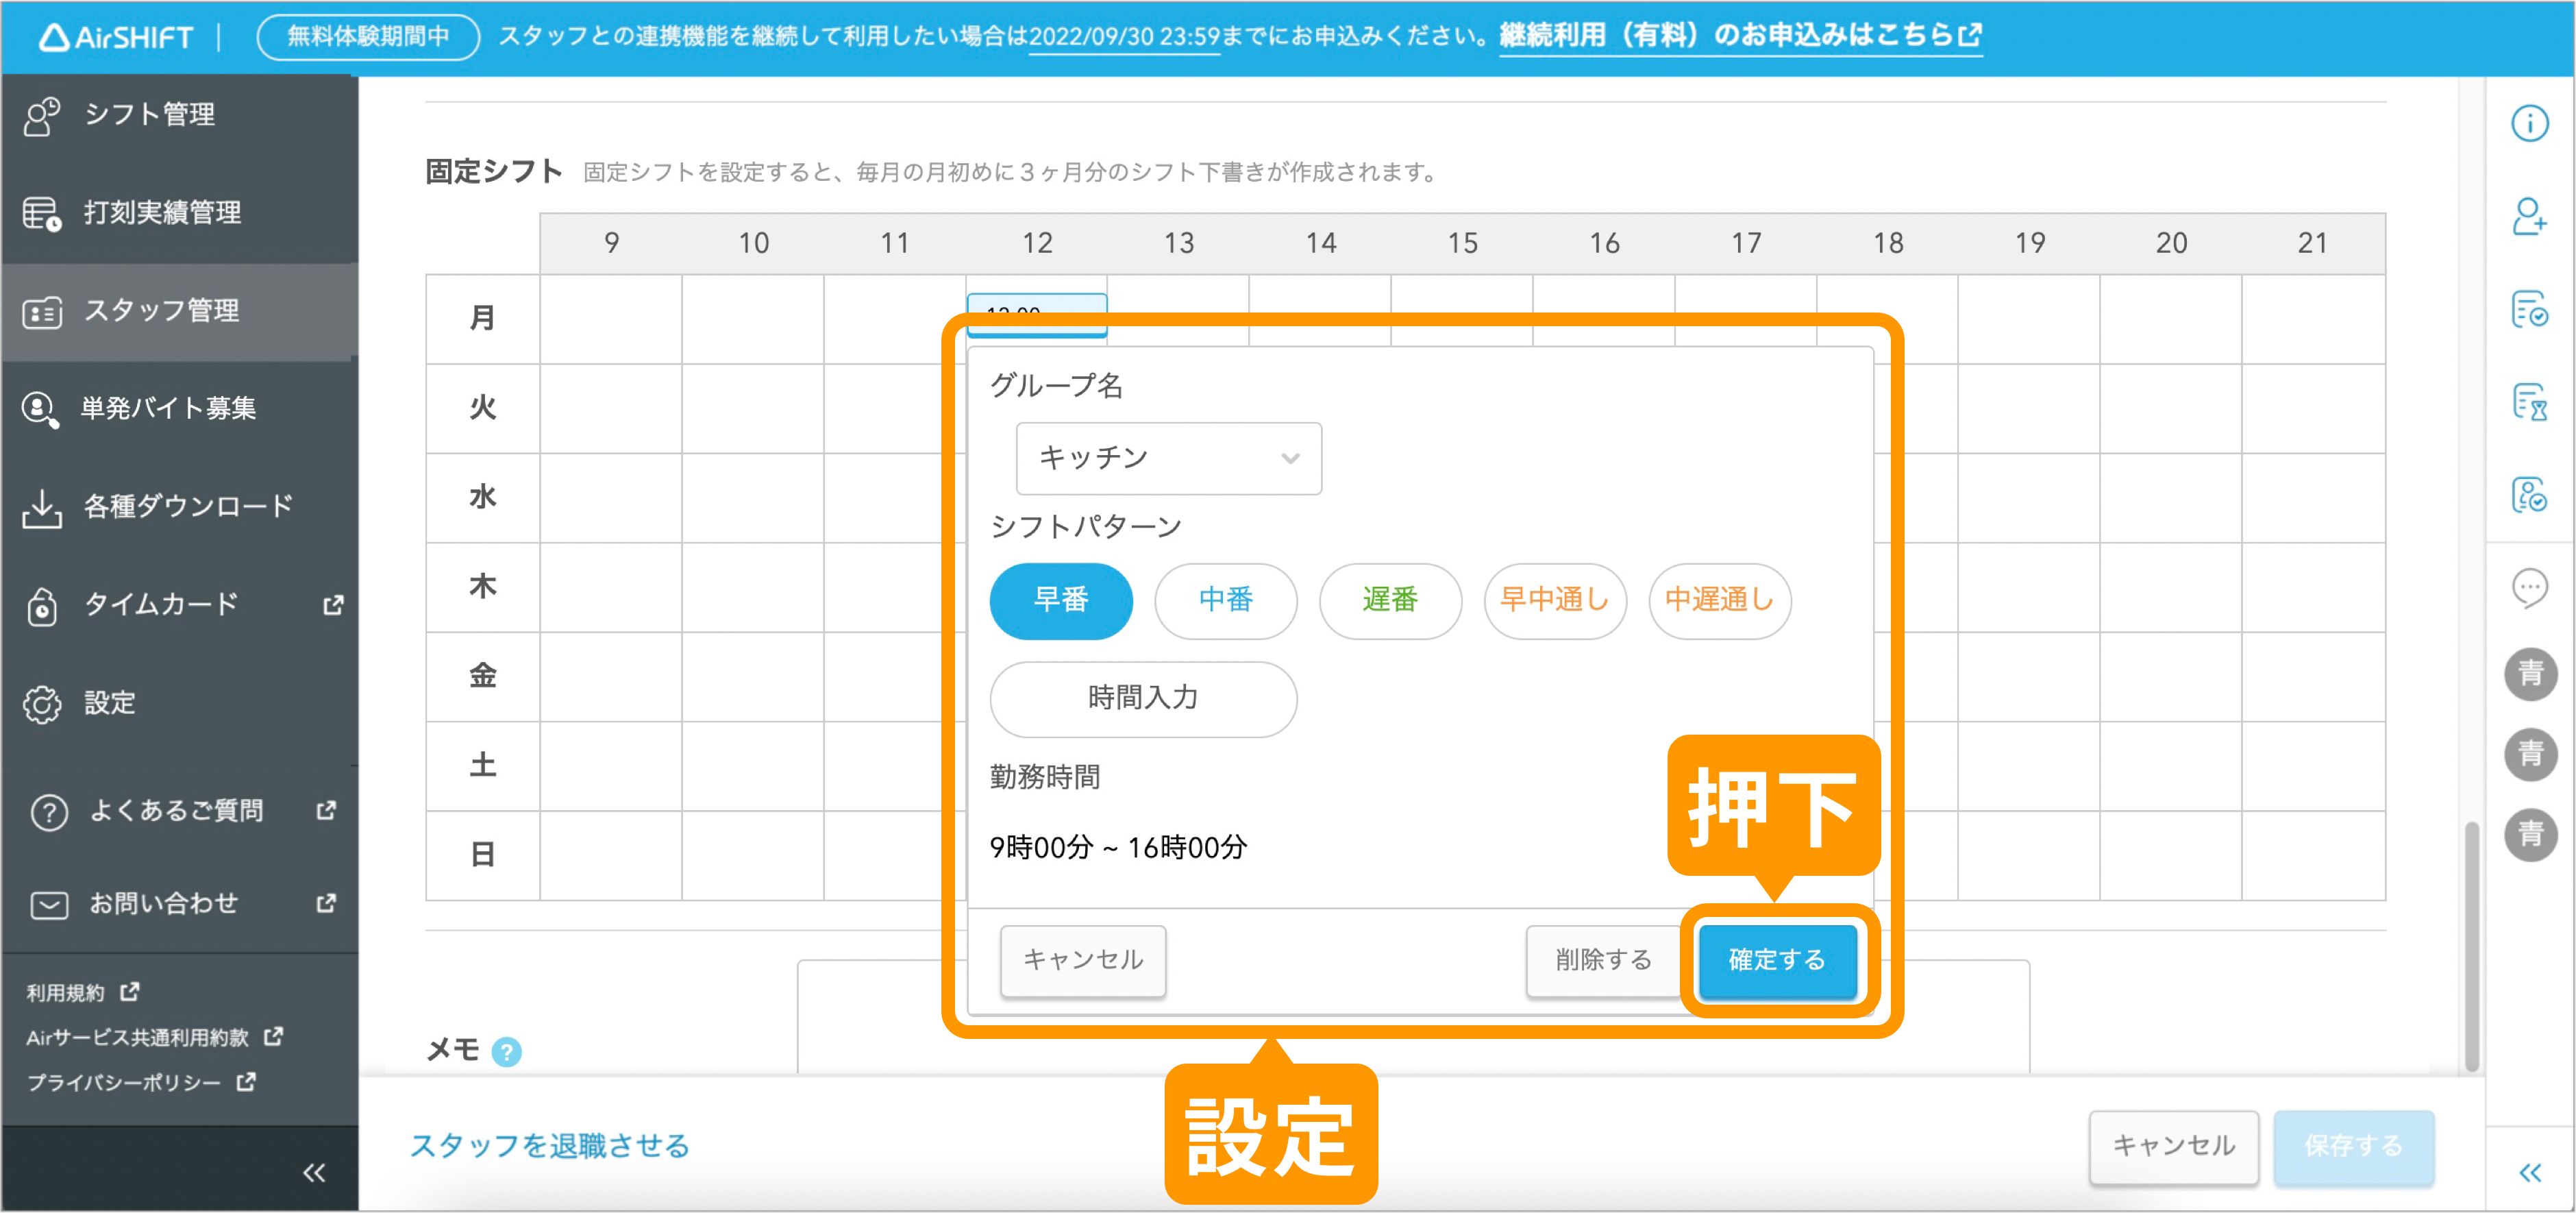
Task: Click the 単発バイト募集 search-person icon
Action: coord(40,409)
